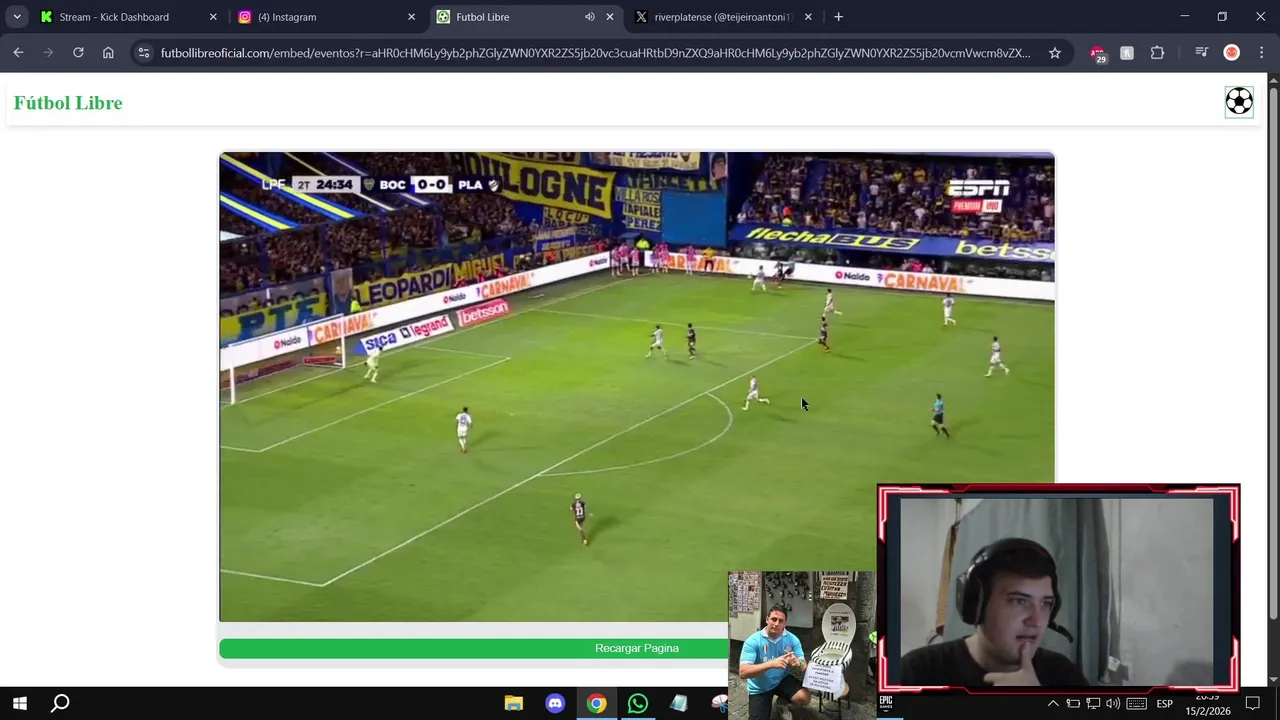Click the streamer webcam overlay

(1058, 589)
